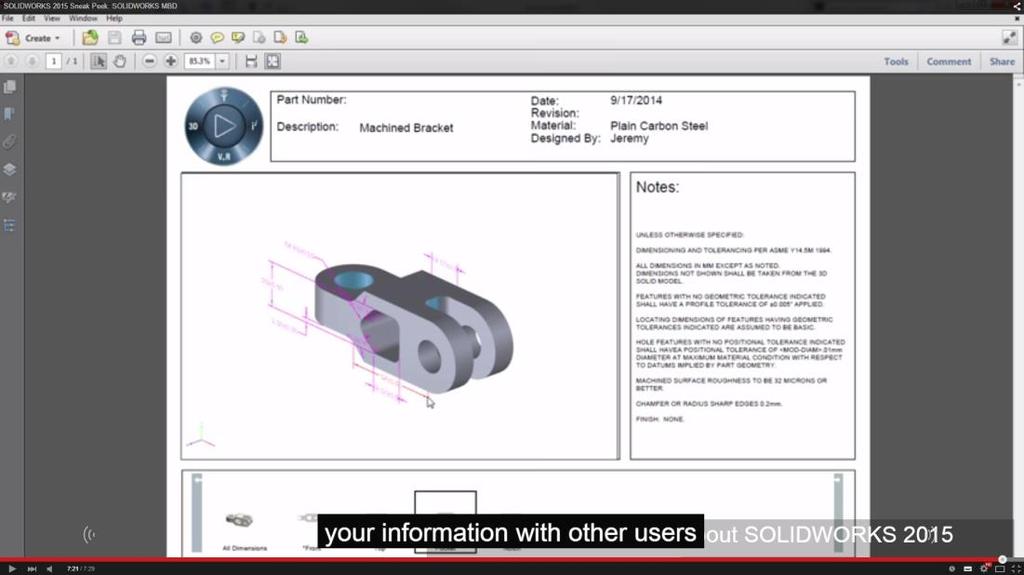The height and width of the screenshot is (575, 1024).
Task: Select the outlined view thumbnail in carousel
Action: (445, 521)
